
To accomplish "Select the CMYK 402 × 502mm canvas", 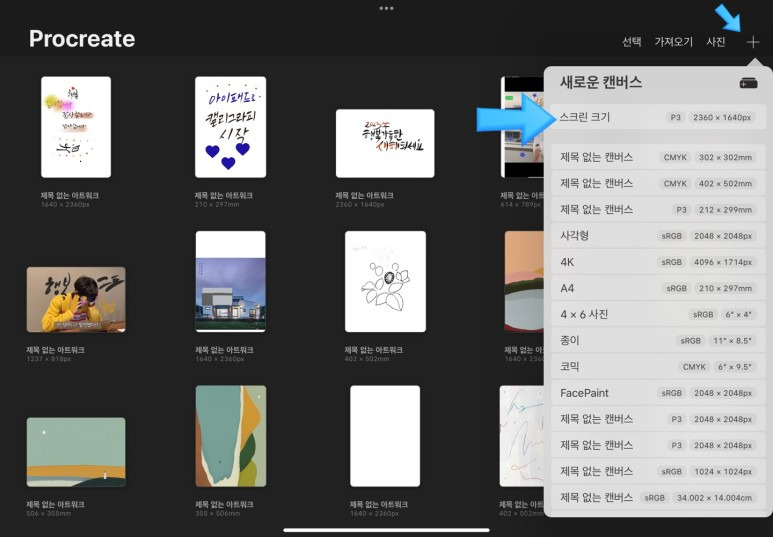I will 658,183.
